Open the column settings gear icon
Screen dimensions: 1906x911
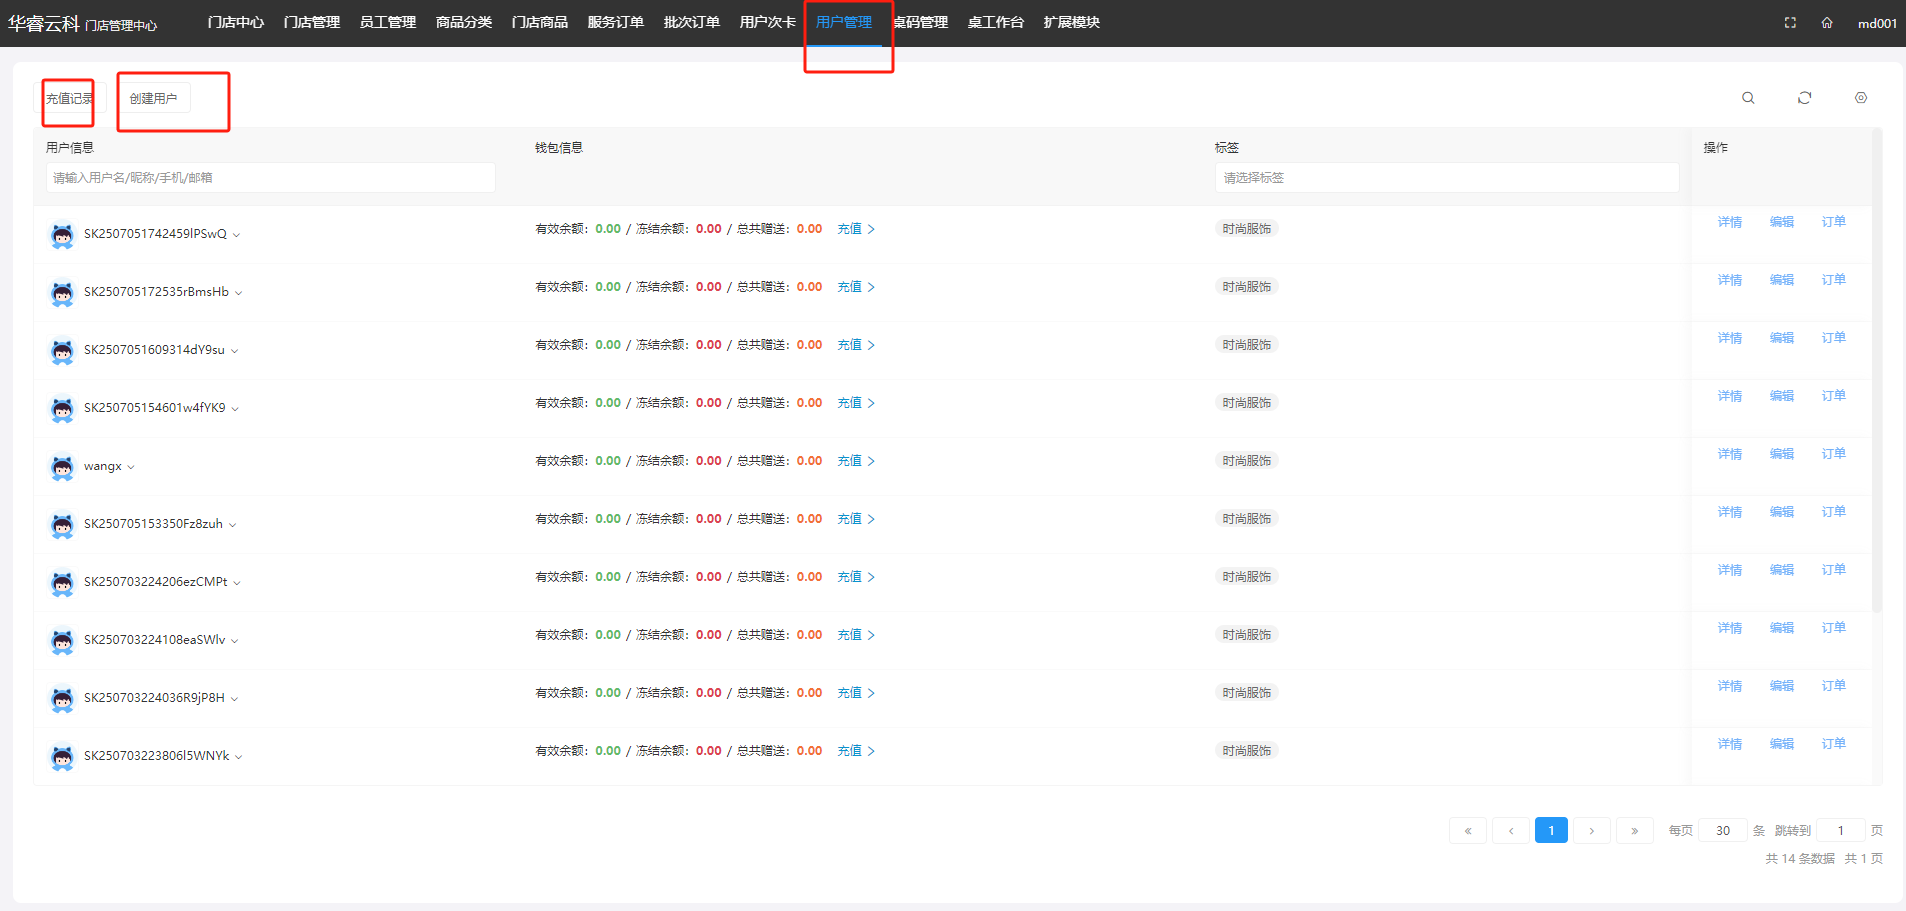1860,98
